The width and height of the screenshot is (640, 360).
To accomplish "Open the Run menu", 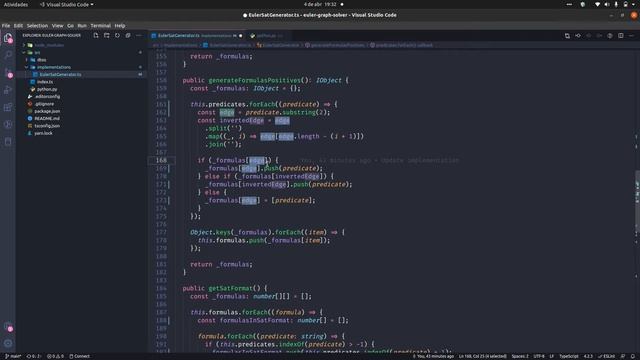I will (82, 26).
